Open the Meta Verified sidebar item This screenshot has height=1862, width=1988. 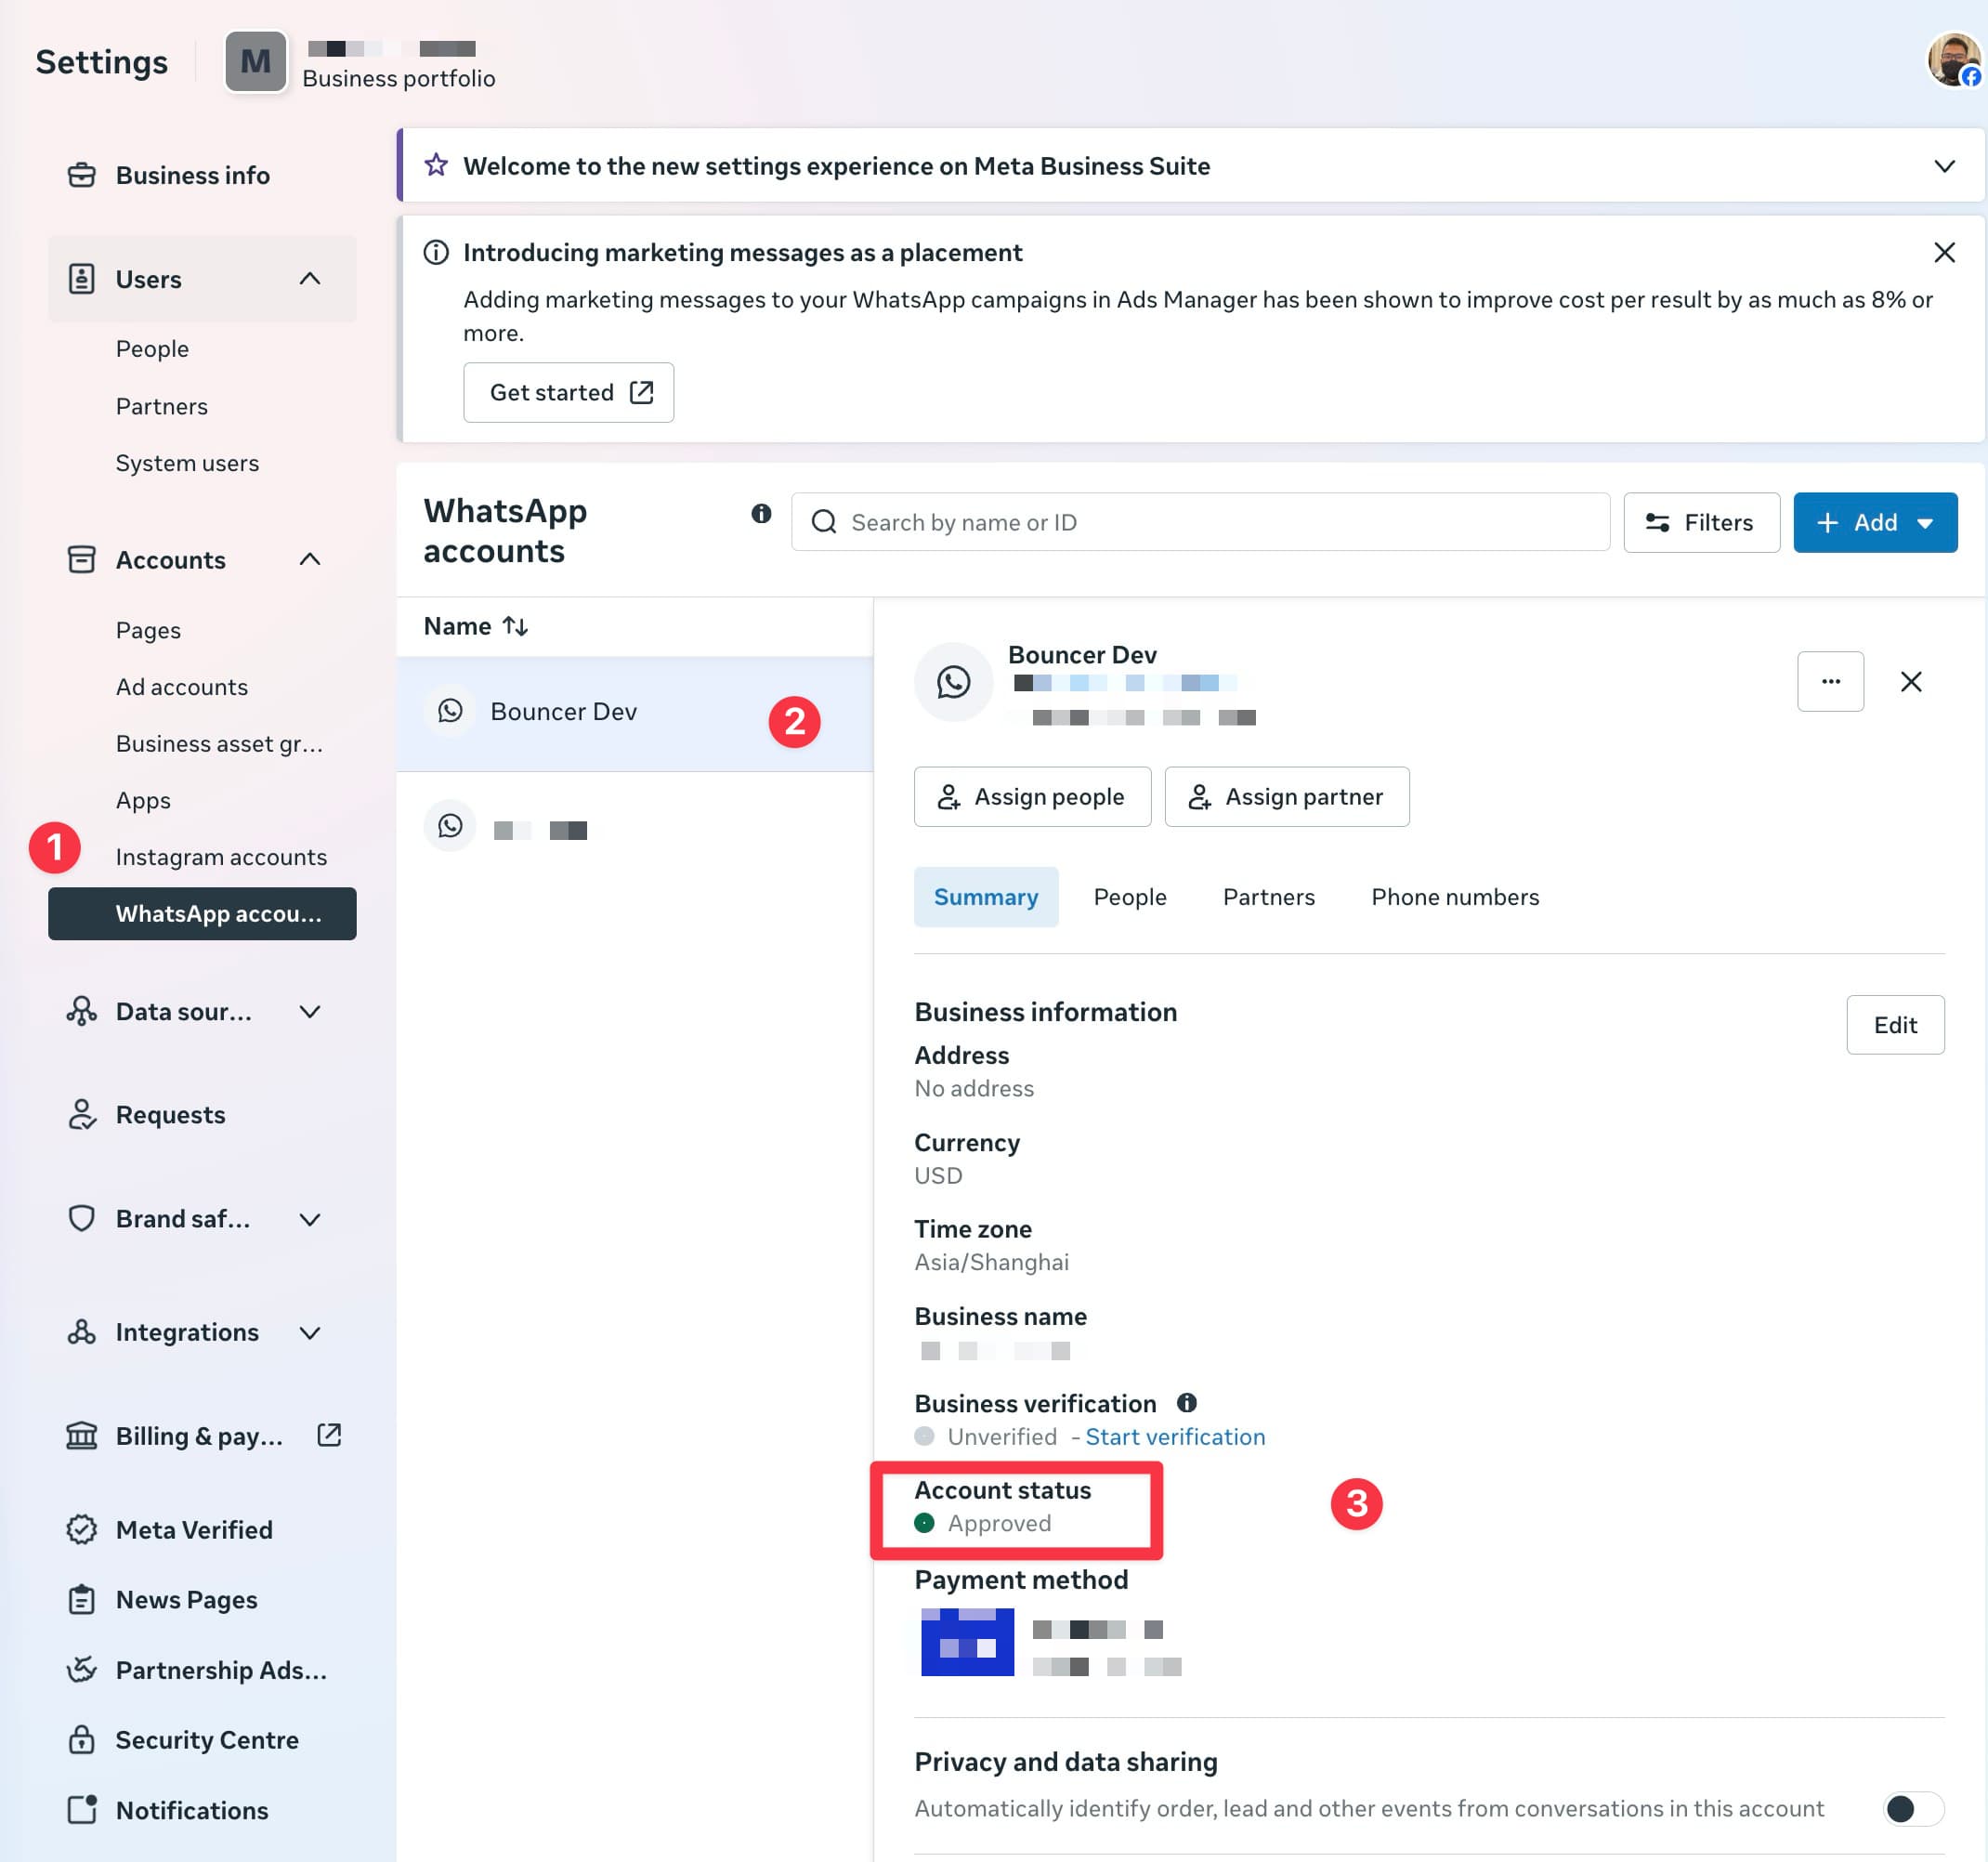(x=194, y=1529)
